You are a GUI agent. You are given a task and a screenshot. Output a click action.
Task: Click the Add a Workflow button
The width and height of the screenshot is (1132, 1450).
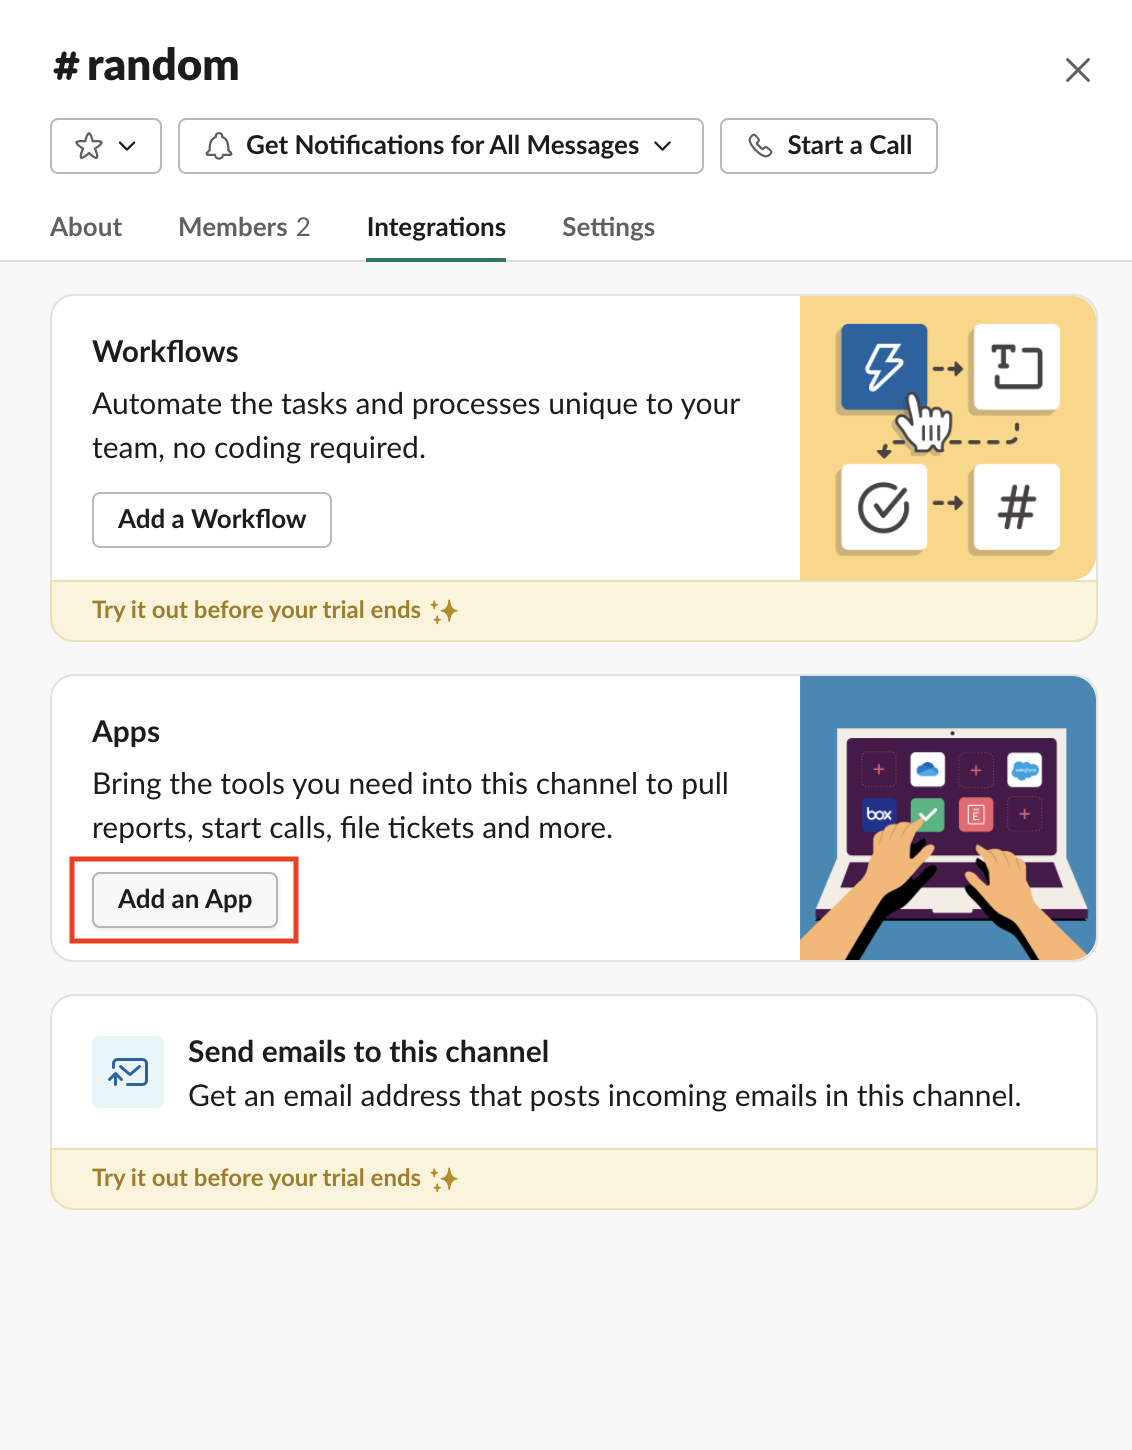point(212,520)
